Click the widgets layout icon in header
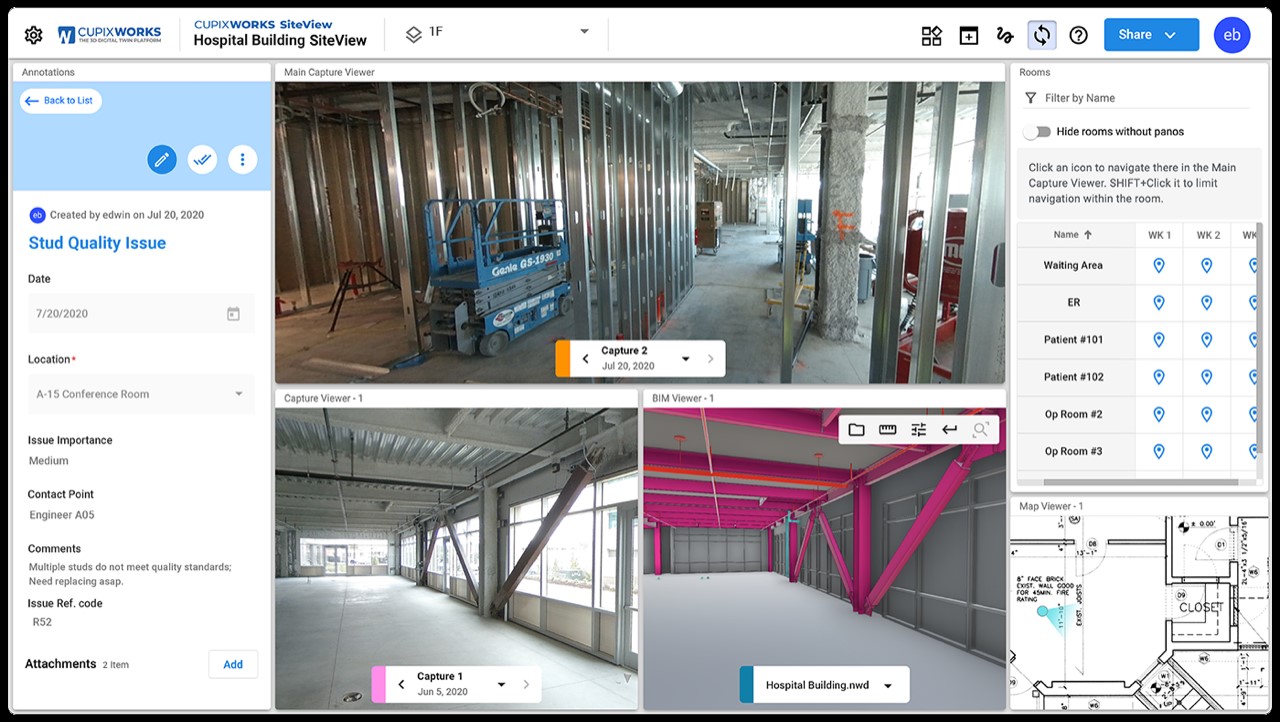Image resolution: width=1280 pixels, height=722 pixels. [931, 36]
